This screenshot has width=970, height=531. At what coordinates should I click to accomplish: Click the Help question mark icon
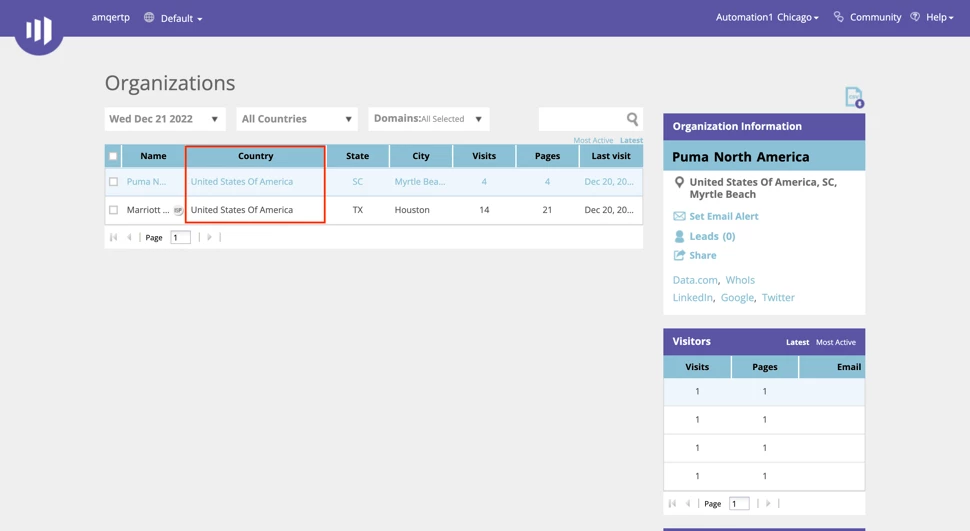point(915,17)
